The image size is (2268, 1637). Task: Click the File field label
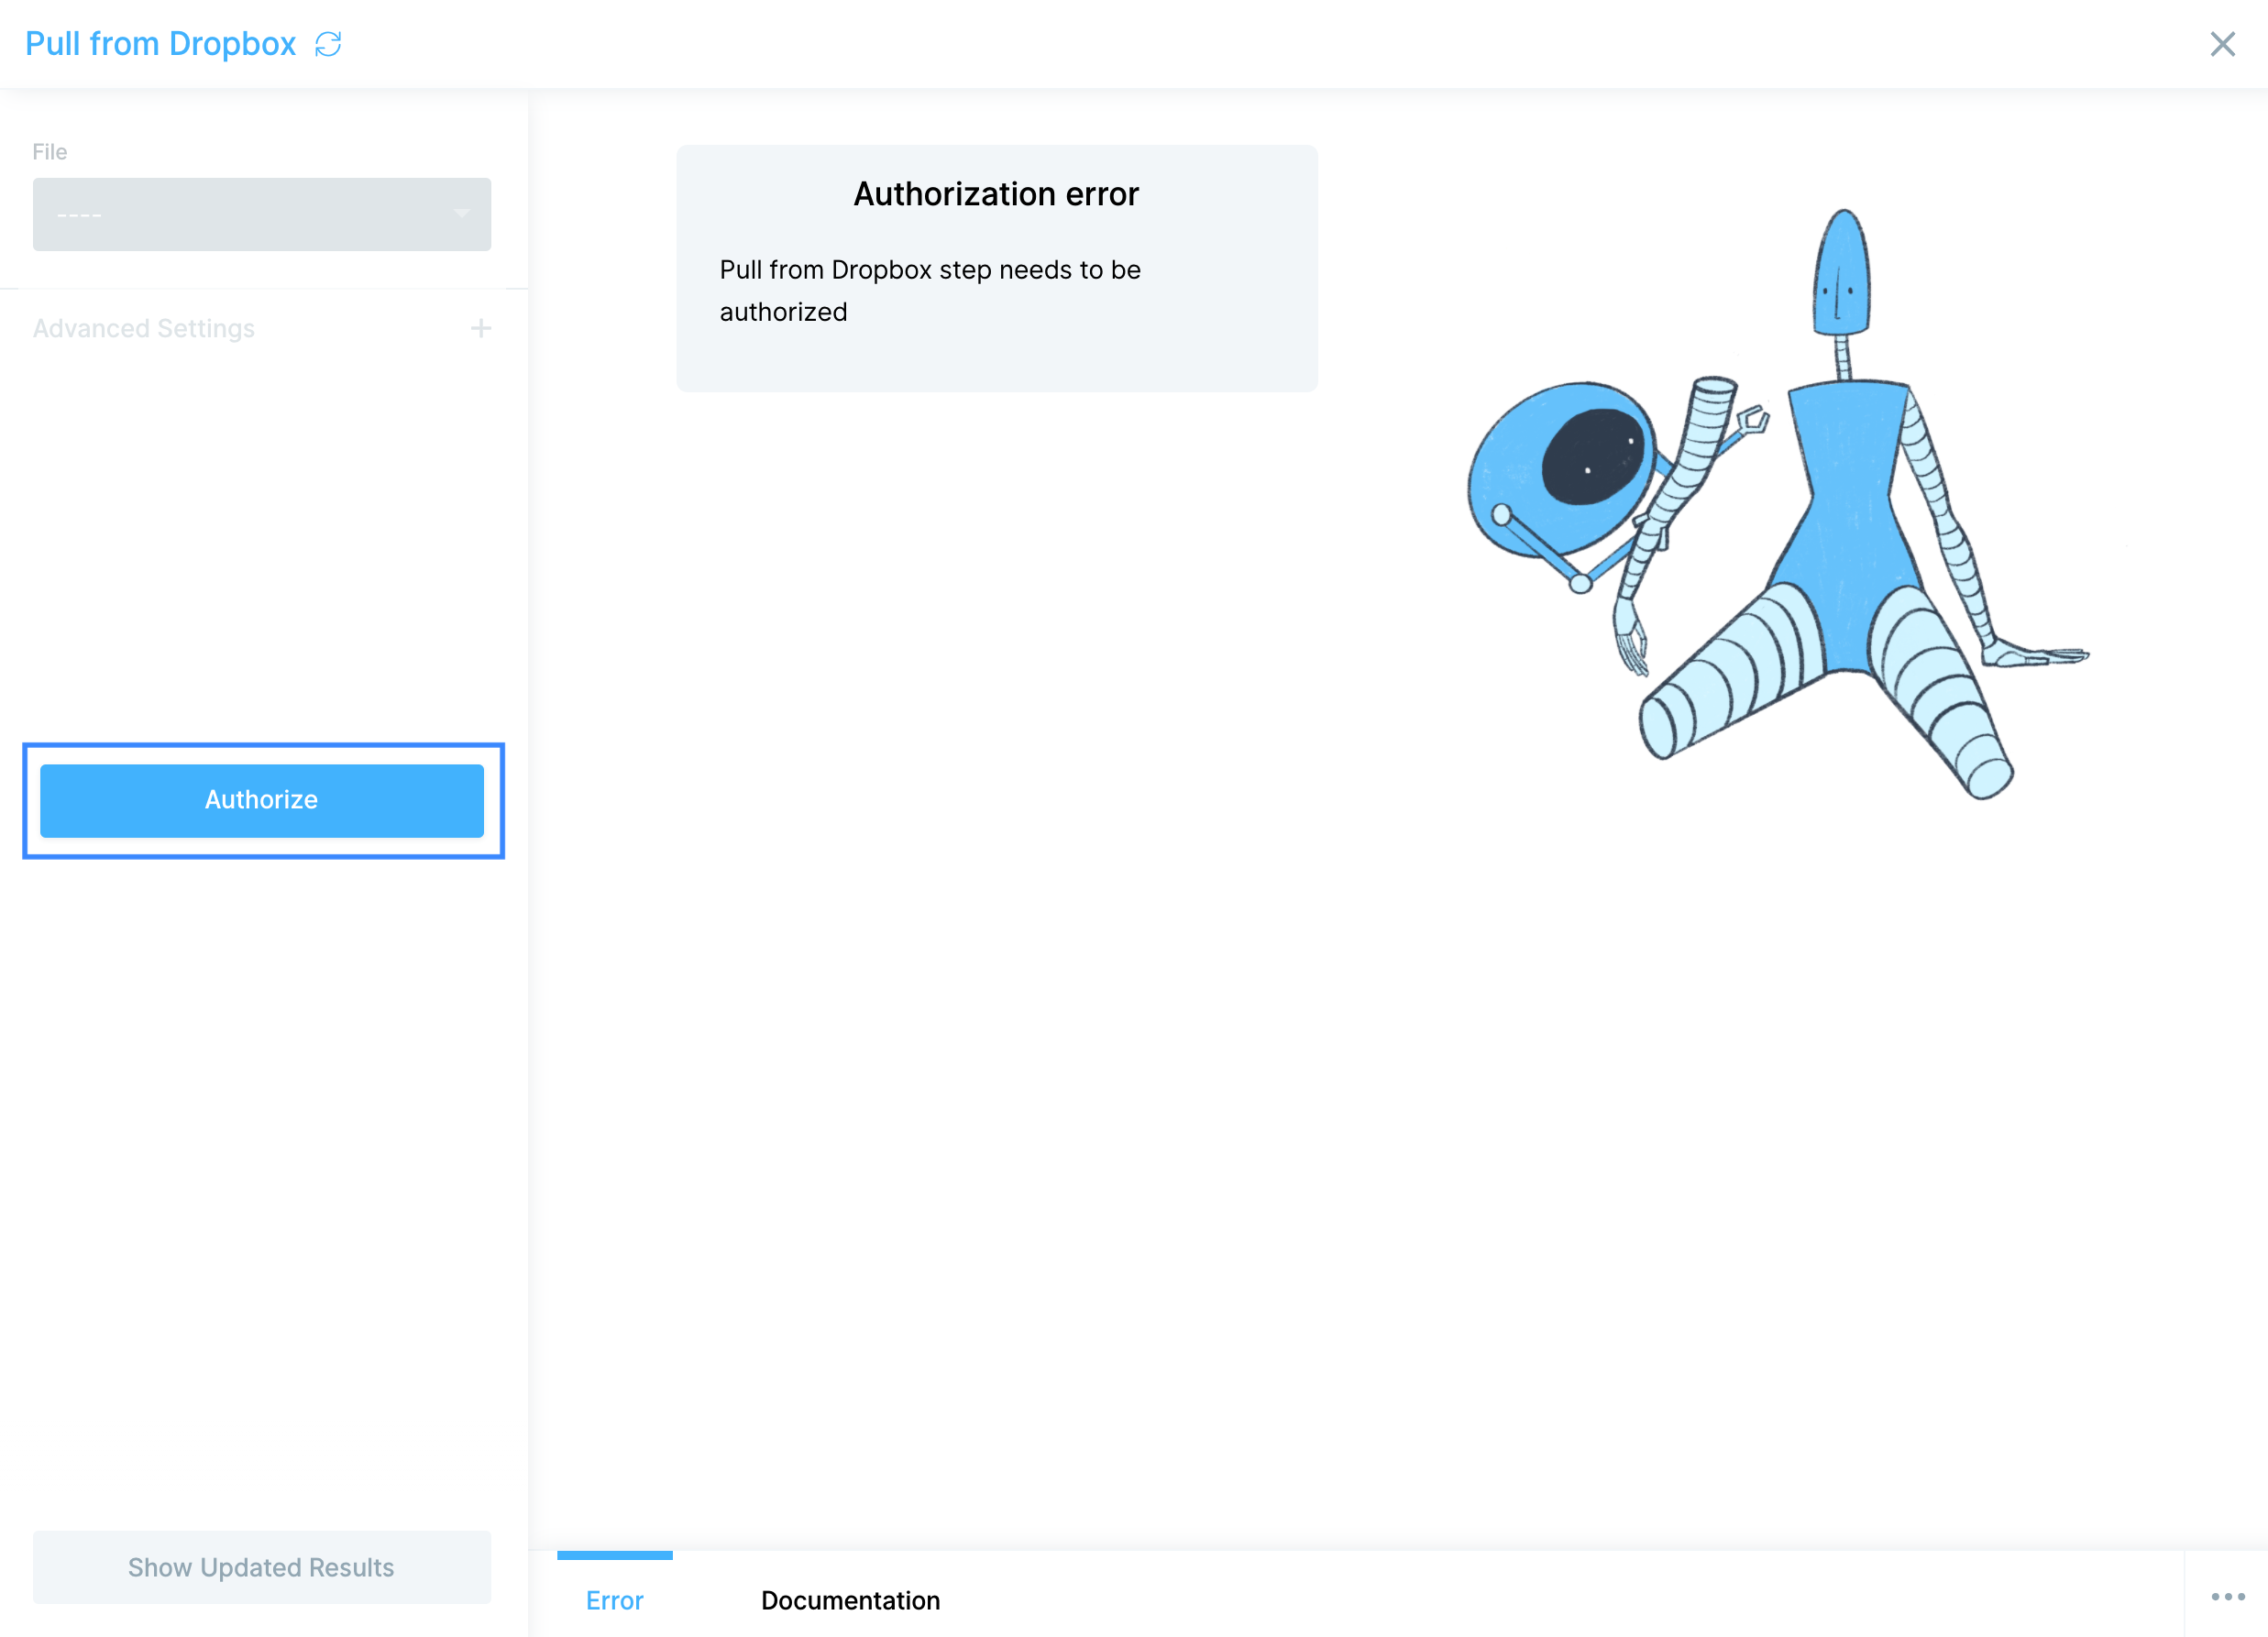[x=50, y=152]
